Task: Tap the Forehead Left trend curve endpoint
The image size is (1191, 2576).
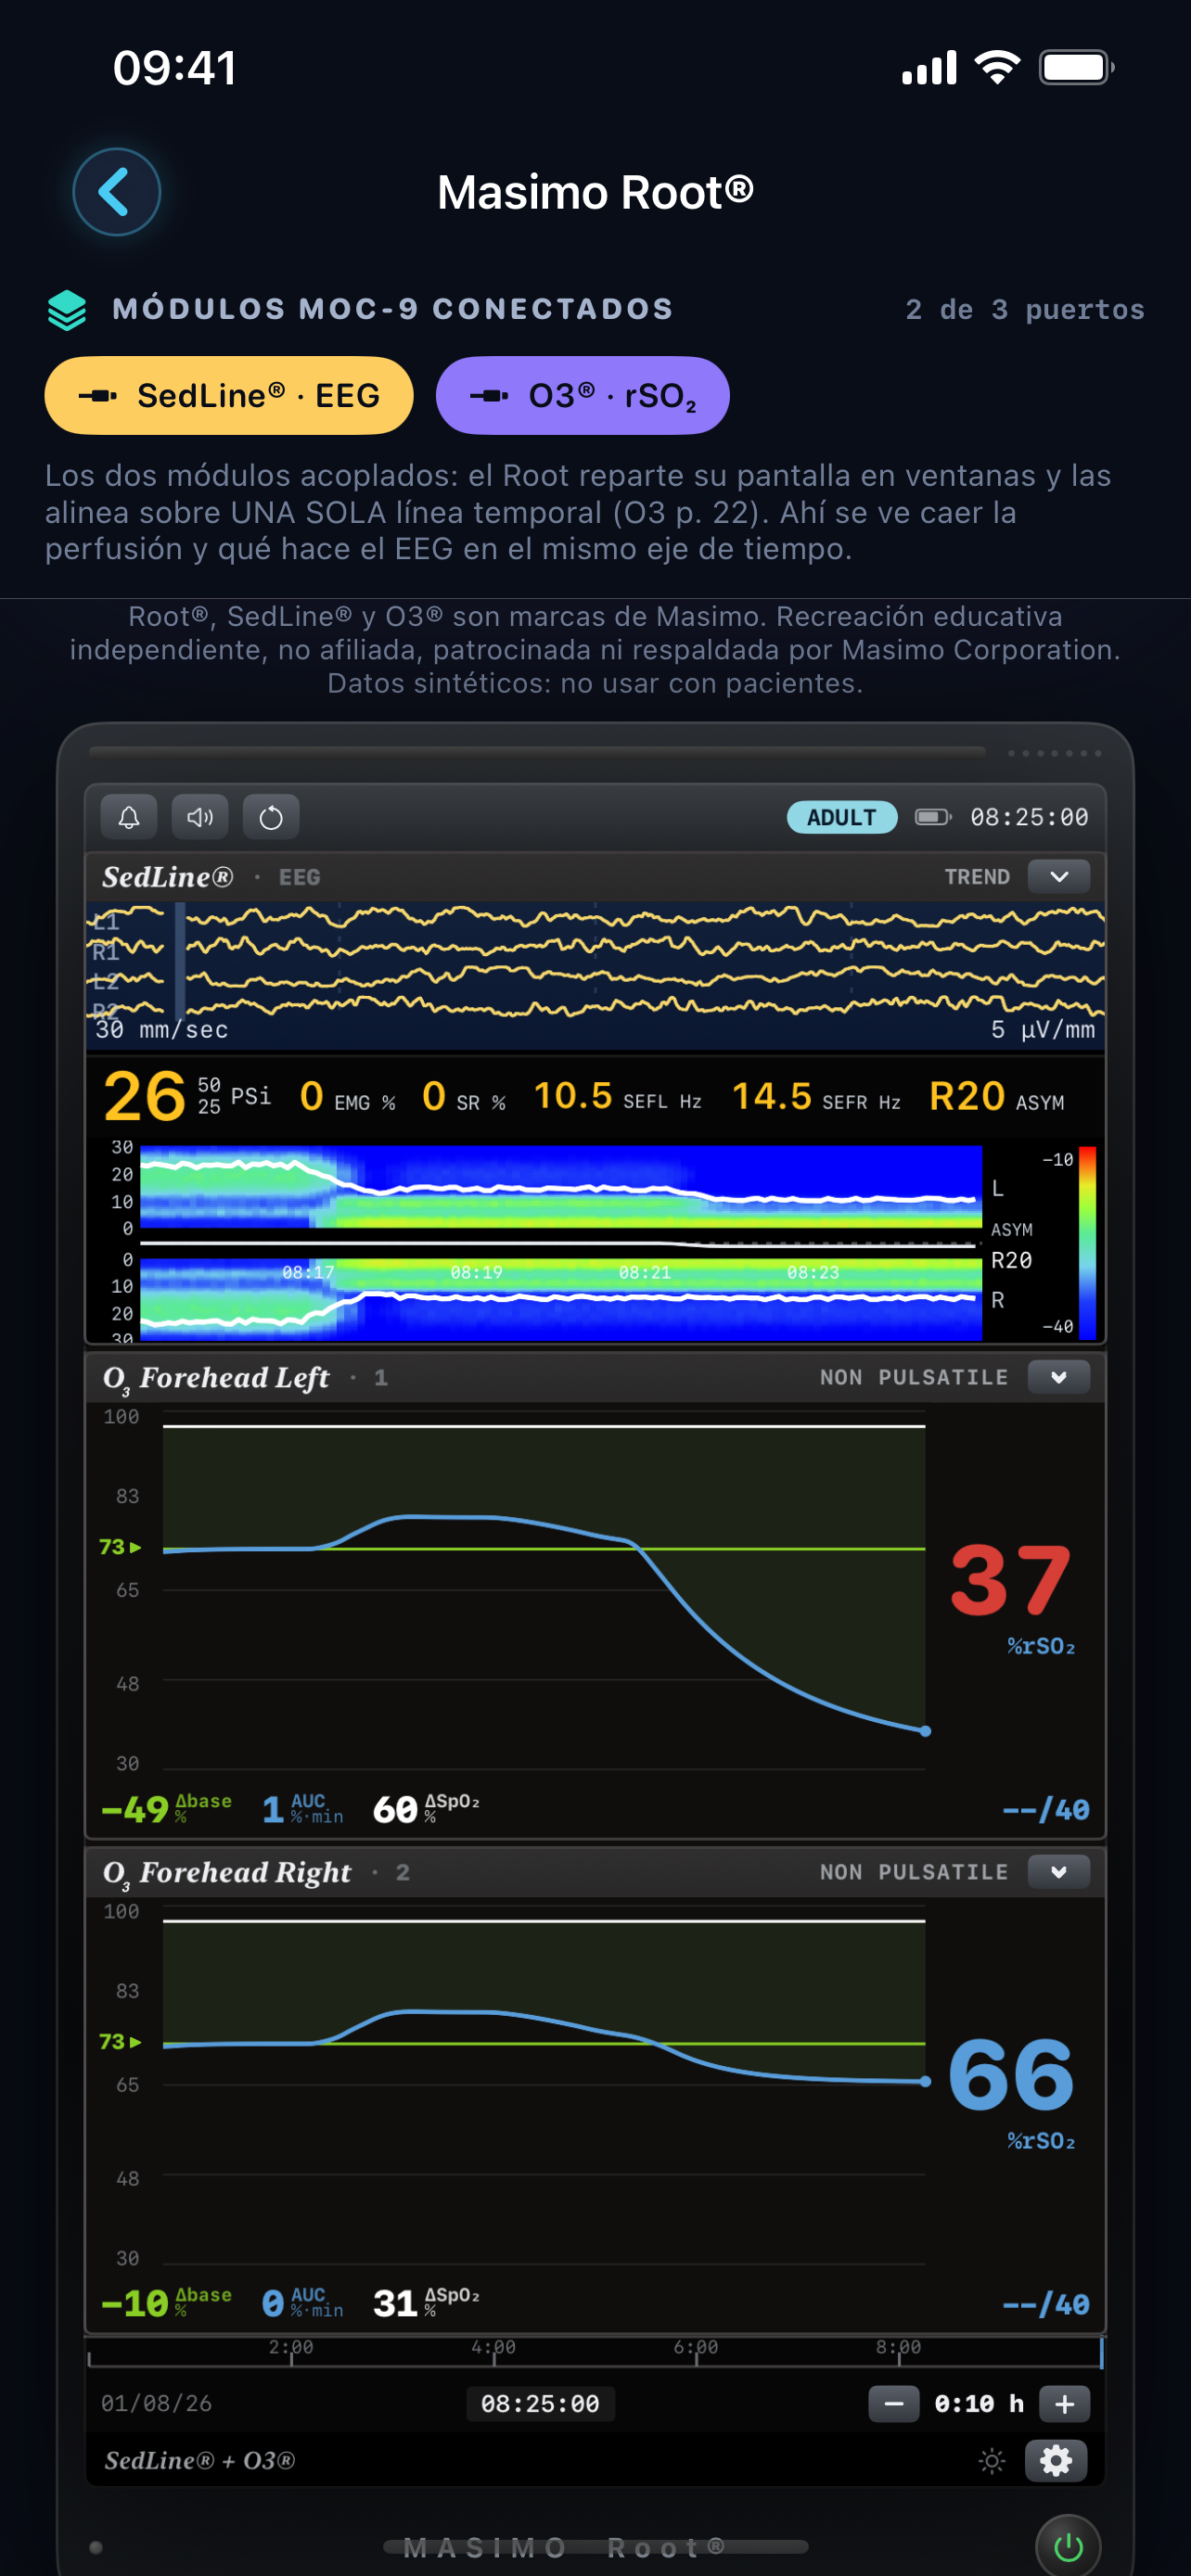Action: (x=925, y=1731)
